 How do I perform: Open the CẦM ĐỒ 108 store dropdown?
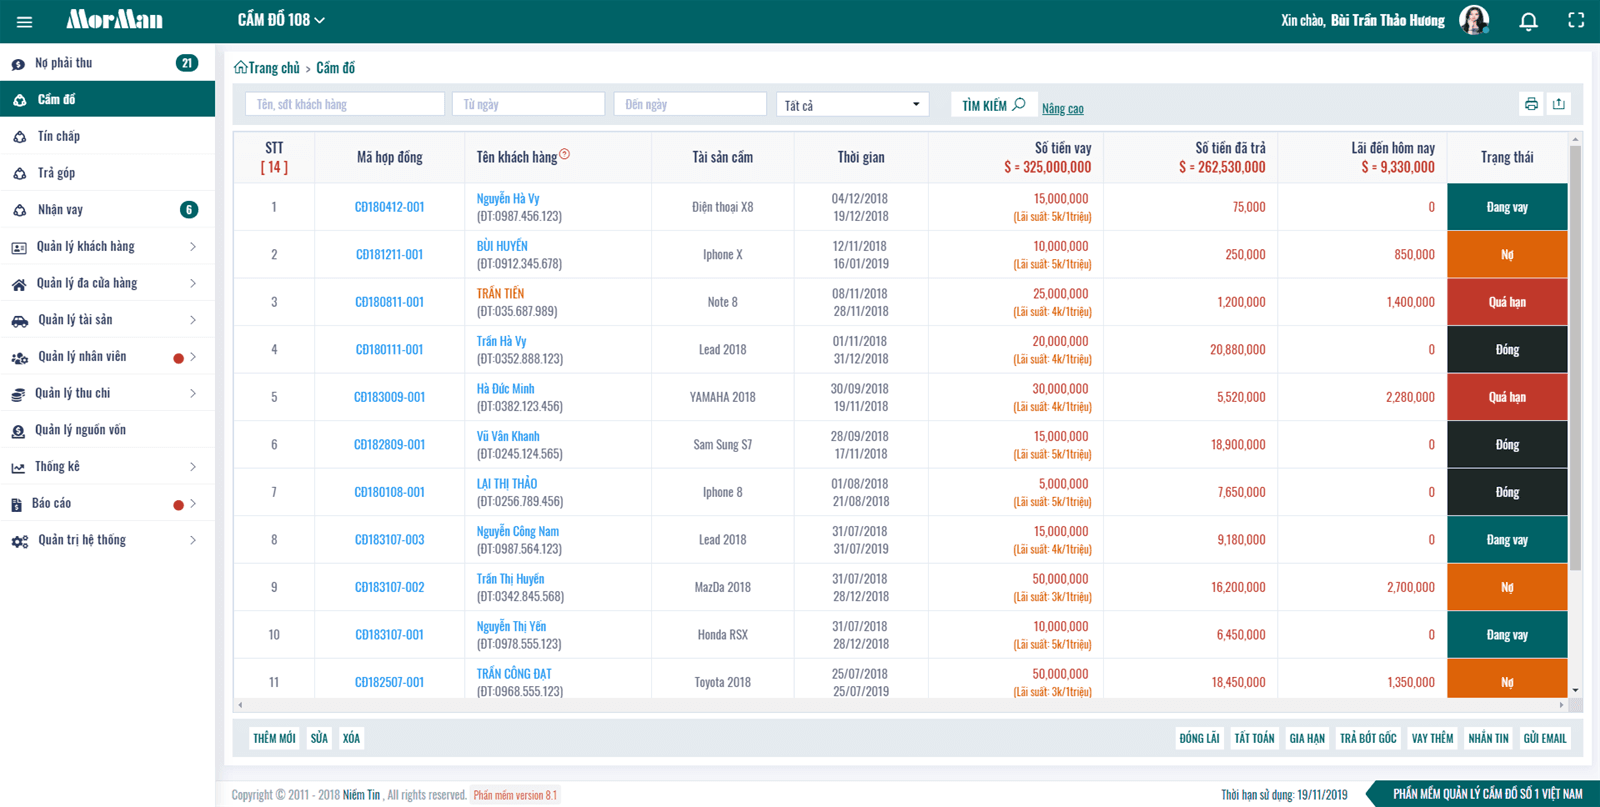point(281,20)
